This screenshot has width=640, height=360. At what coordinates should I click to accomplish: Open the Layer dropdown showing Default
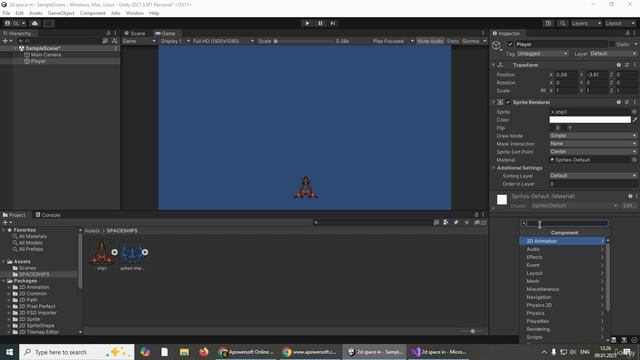613,53
